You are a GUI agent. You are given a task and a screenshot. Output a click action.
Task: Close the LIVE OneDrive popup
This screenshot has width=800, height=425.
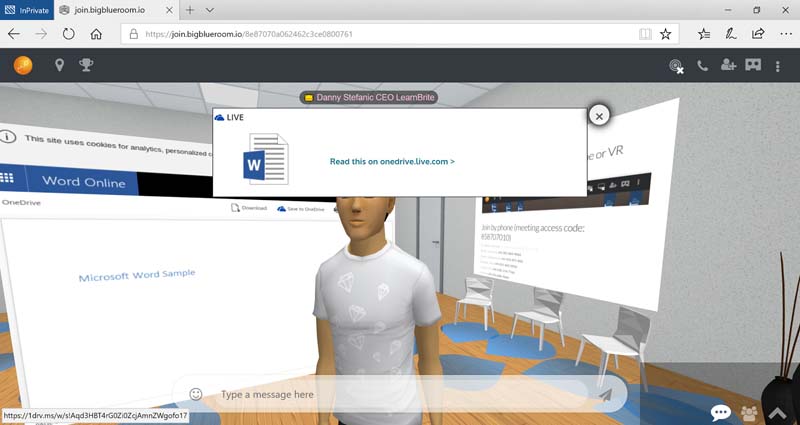click(x=599, y=116)
